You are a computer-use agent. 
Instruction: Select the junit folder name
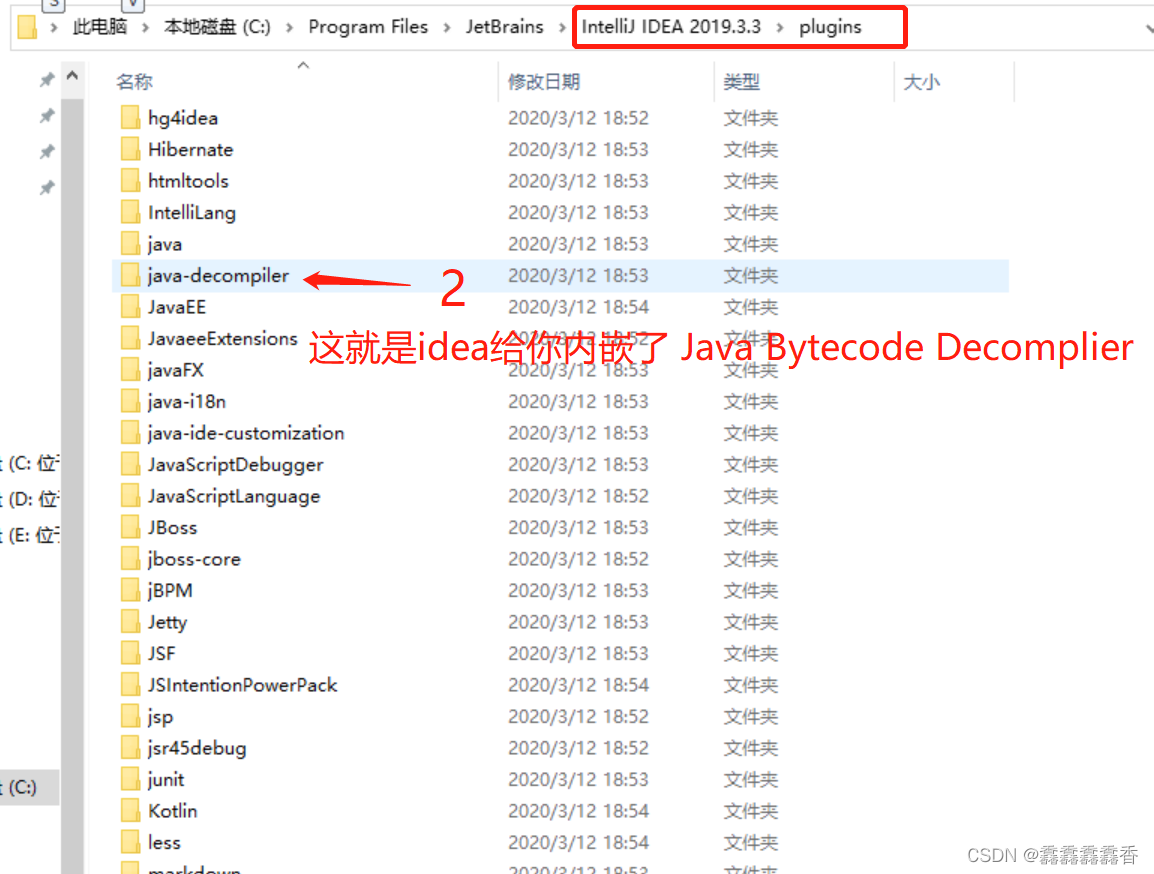pos(166,780)
